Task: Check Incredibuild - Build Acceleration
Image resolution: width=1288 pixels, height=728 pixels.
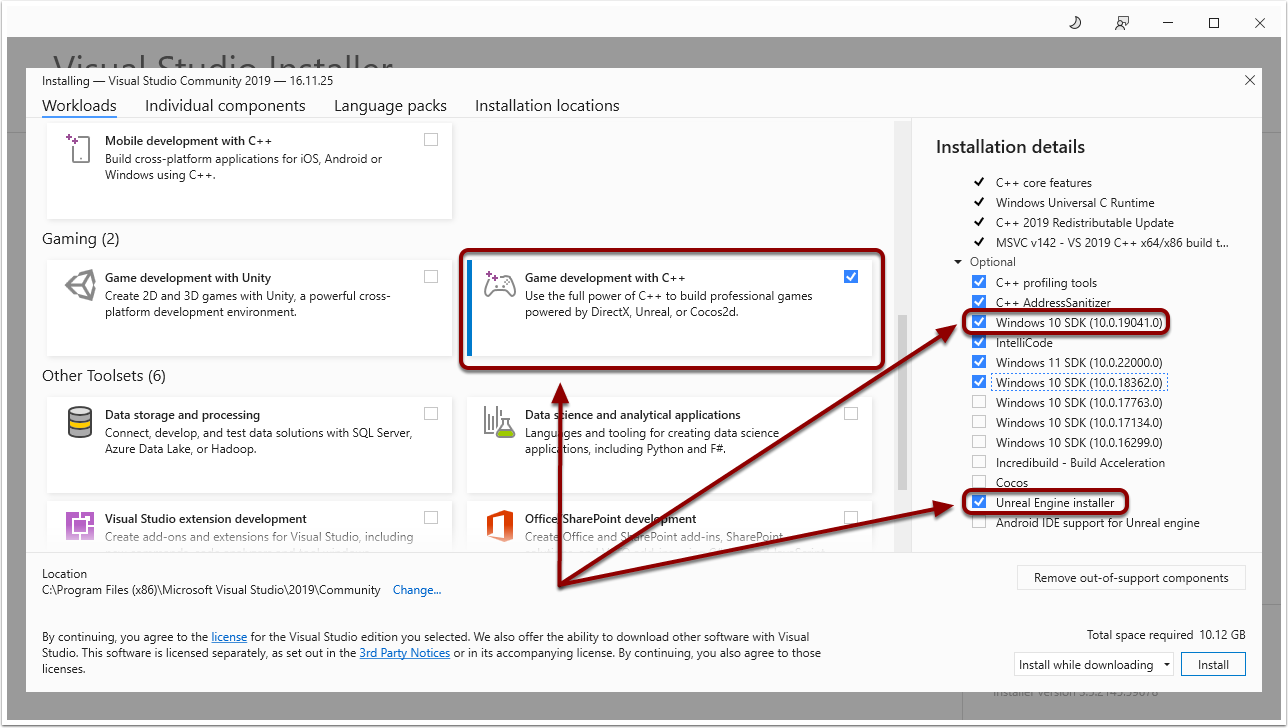Action: pos(979,462)
